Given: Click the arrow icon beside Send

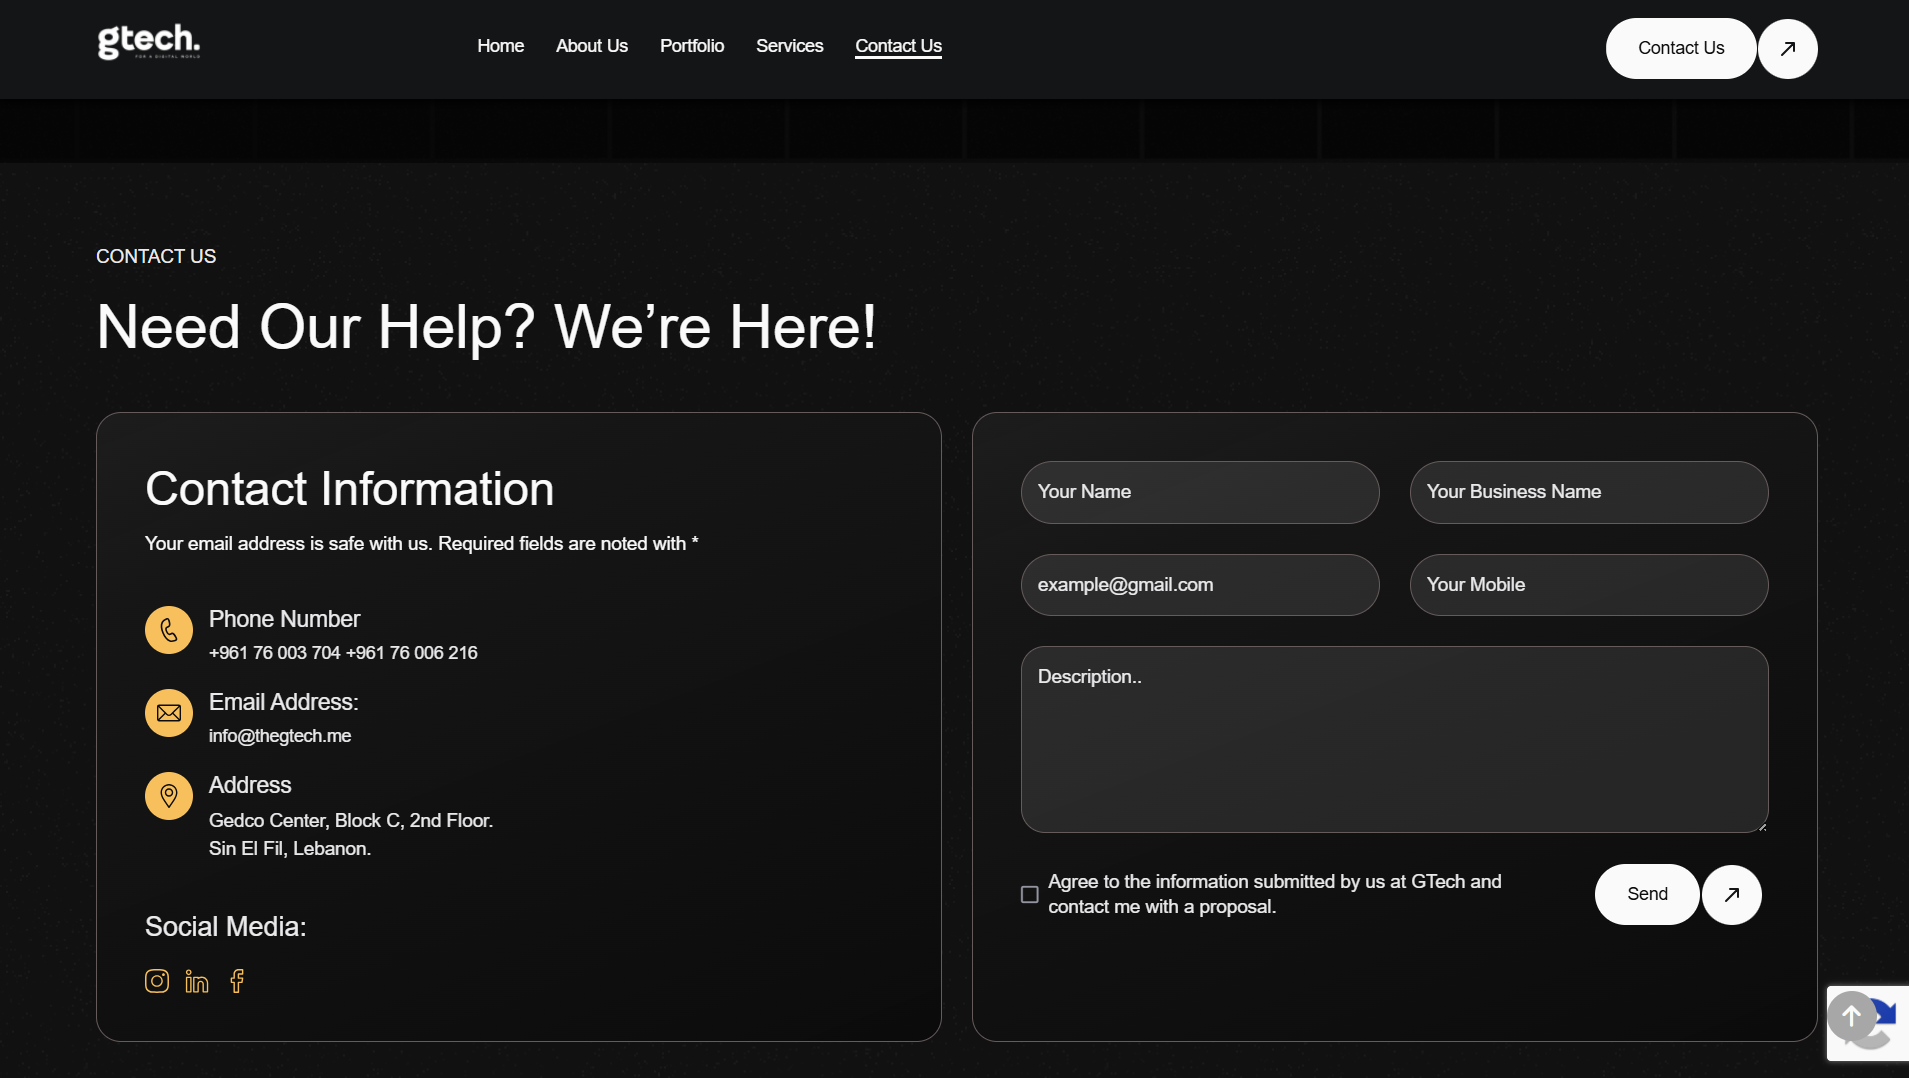Looking at the screenshot, I should (x=1732, y=895).
